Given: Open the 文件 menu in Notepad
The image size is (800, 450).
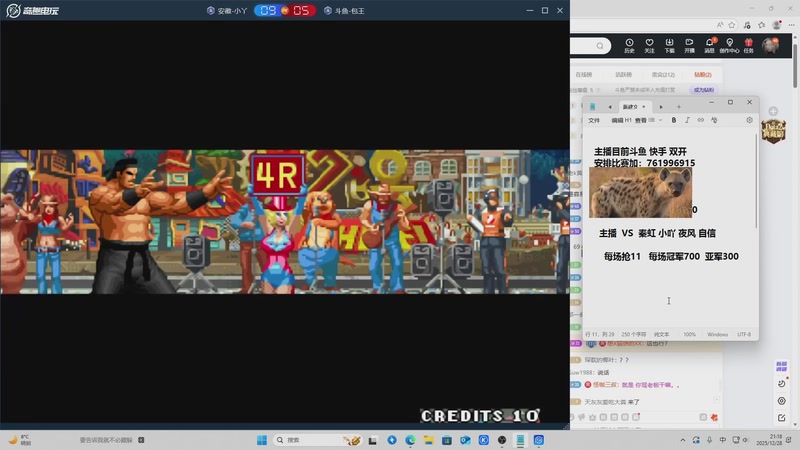Looking at the screenshot, I should click(594, 120).
